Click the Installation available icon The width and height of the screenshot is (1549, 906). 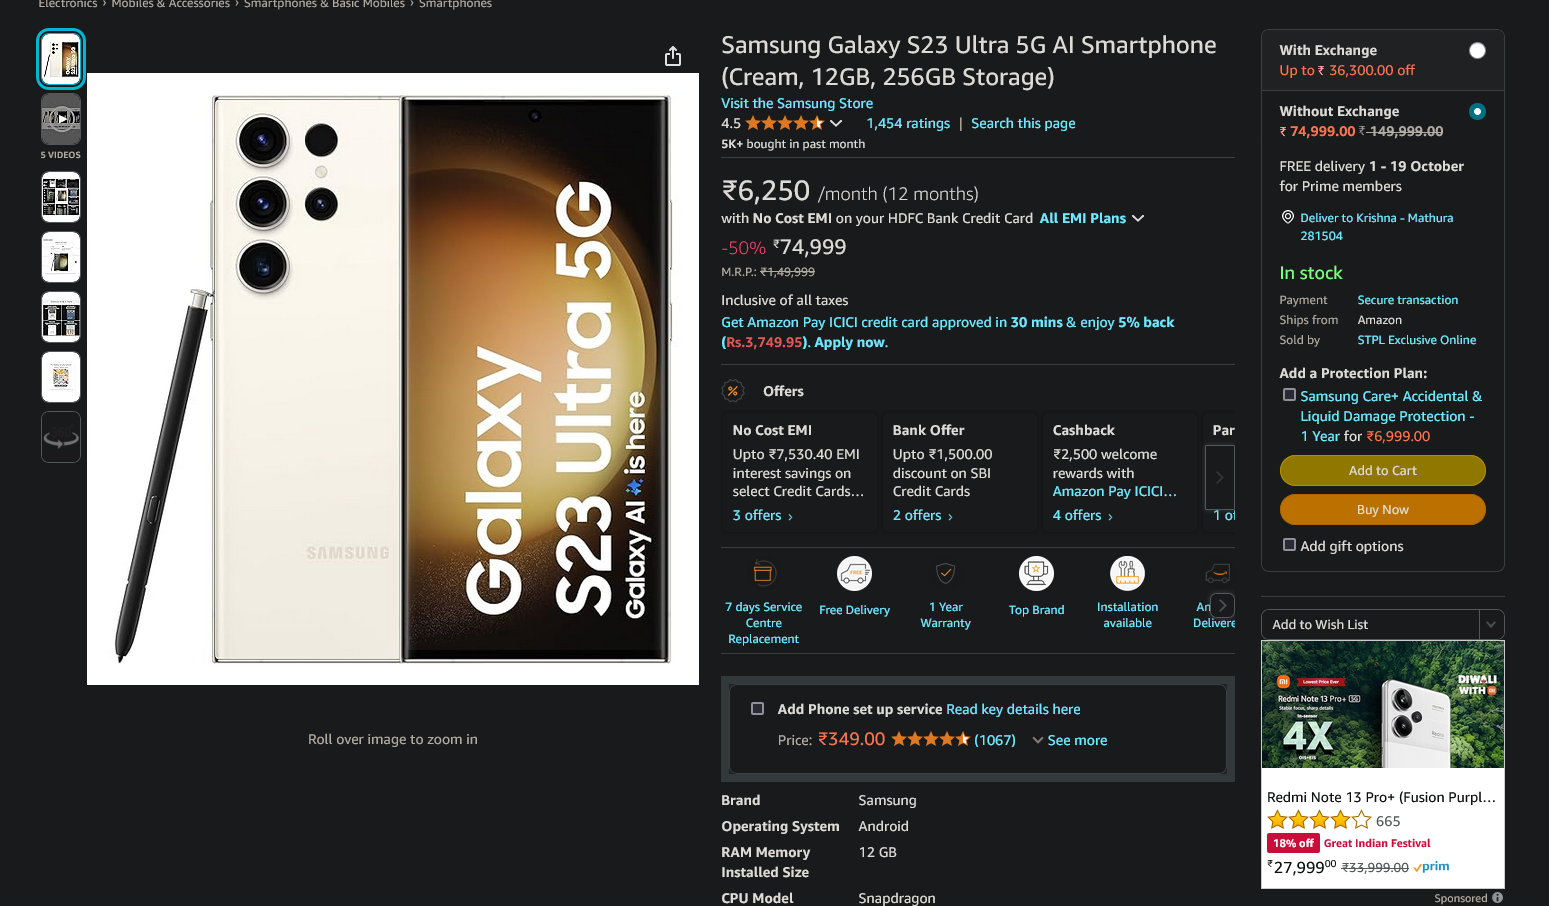pyautogui.click(x=1127, y=573)
